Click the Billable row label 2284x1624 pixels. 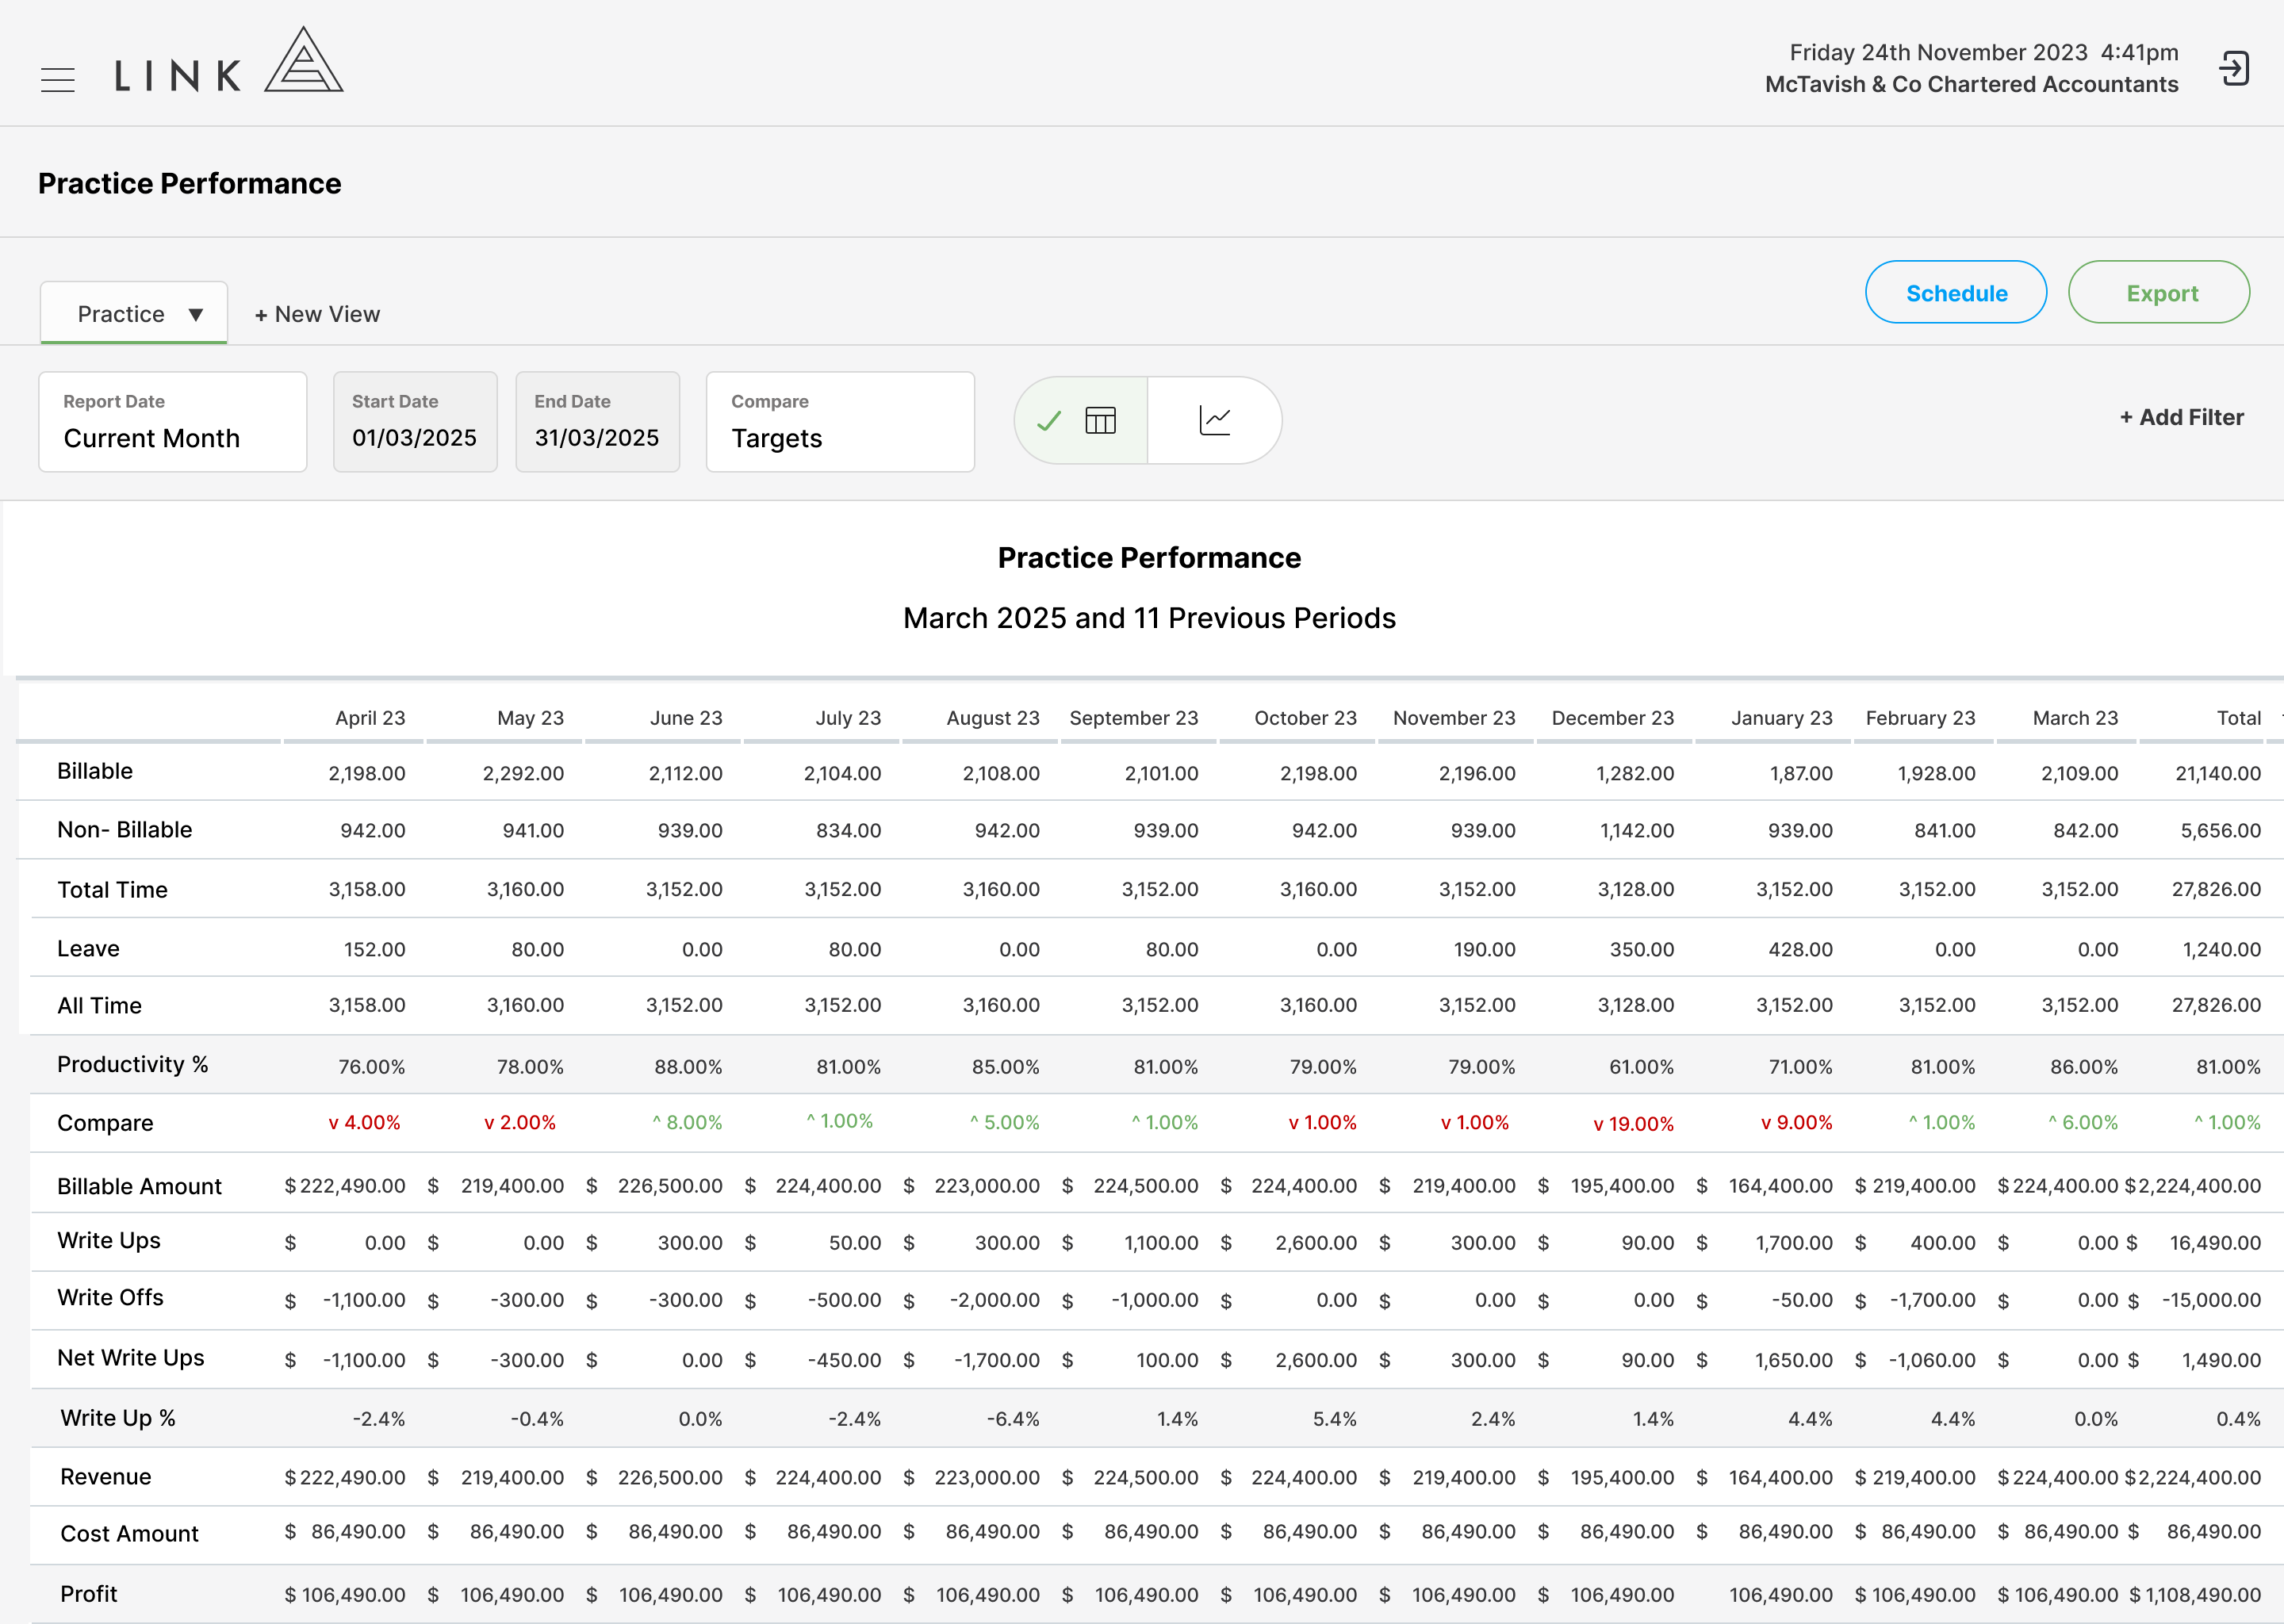[x=95, y=771]
